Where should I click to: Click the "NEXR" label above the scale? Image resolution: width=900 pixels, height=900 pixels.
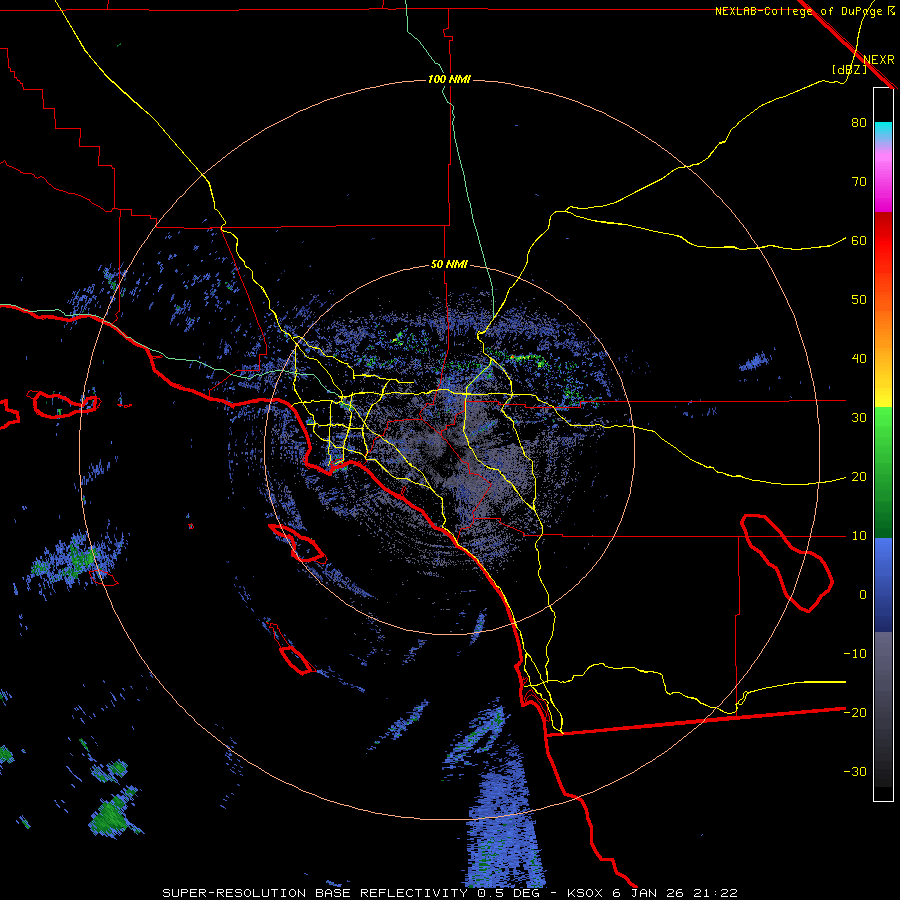click(878, 60)
